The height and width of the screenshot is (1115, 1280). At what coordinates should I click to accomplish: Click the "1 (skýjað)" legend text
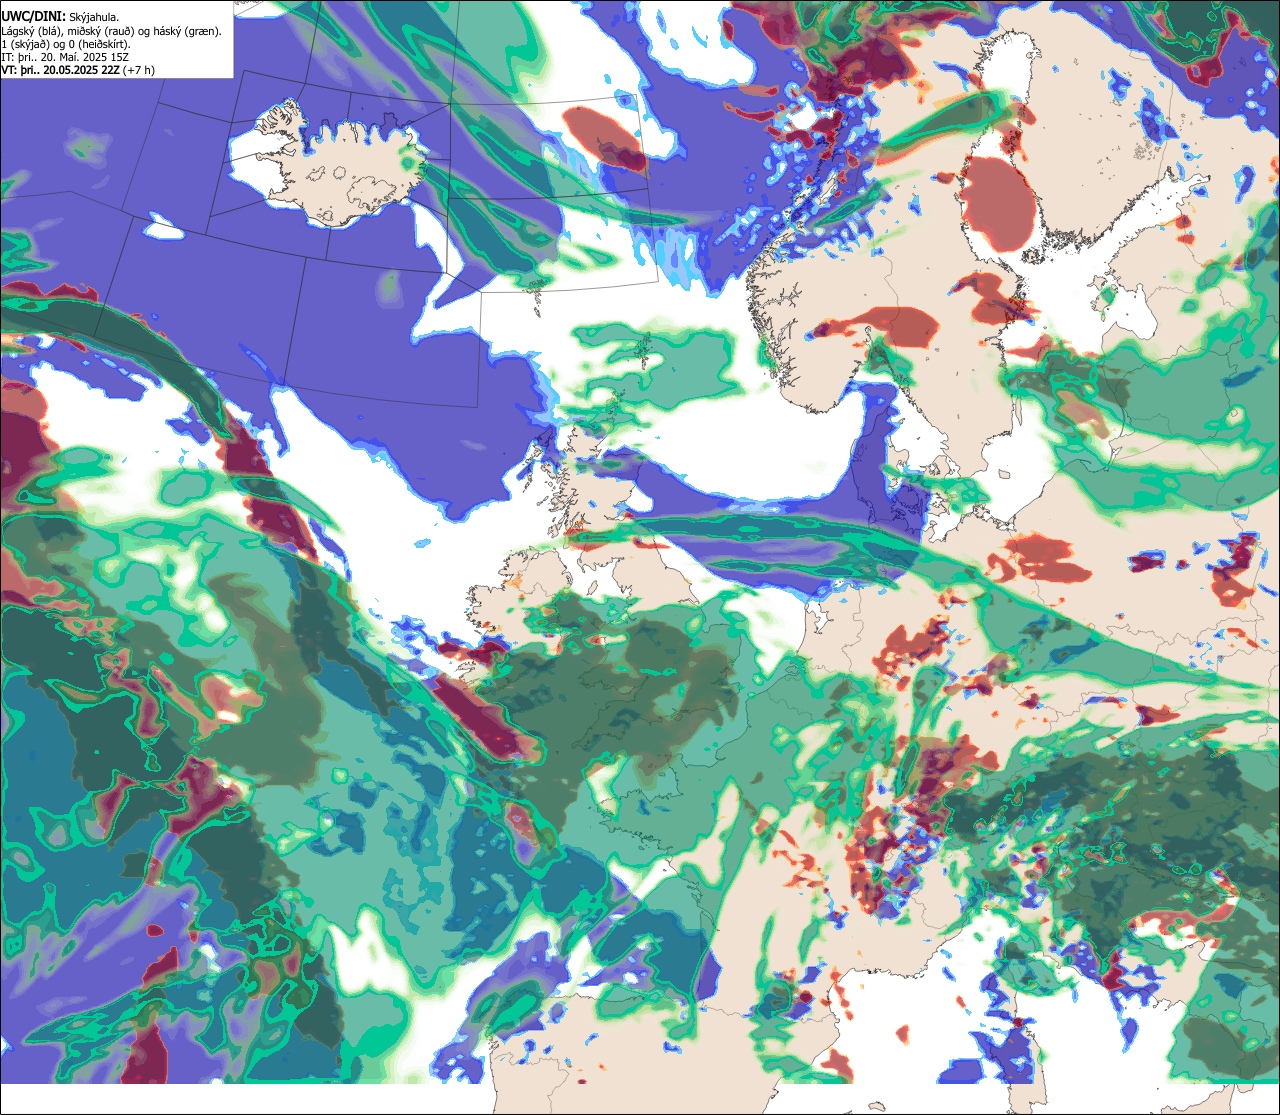coord(25,45)
